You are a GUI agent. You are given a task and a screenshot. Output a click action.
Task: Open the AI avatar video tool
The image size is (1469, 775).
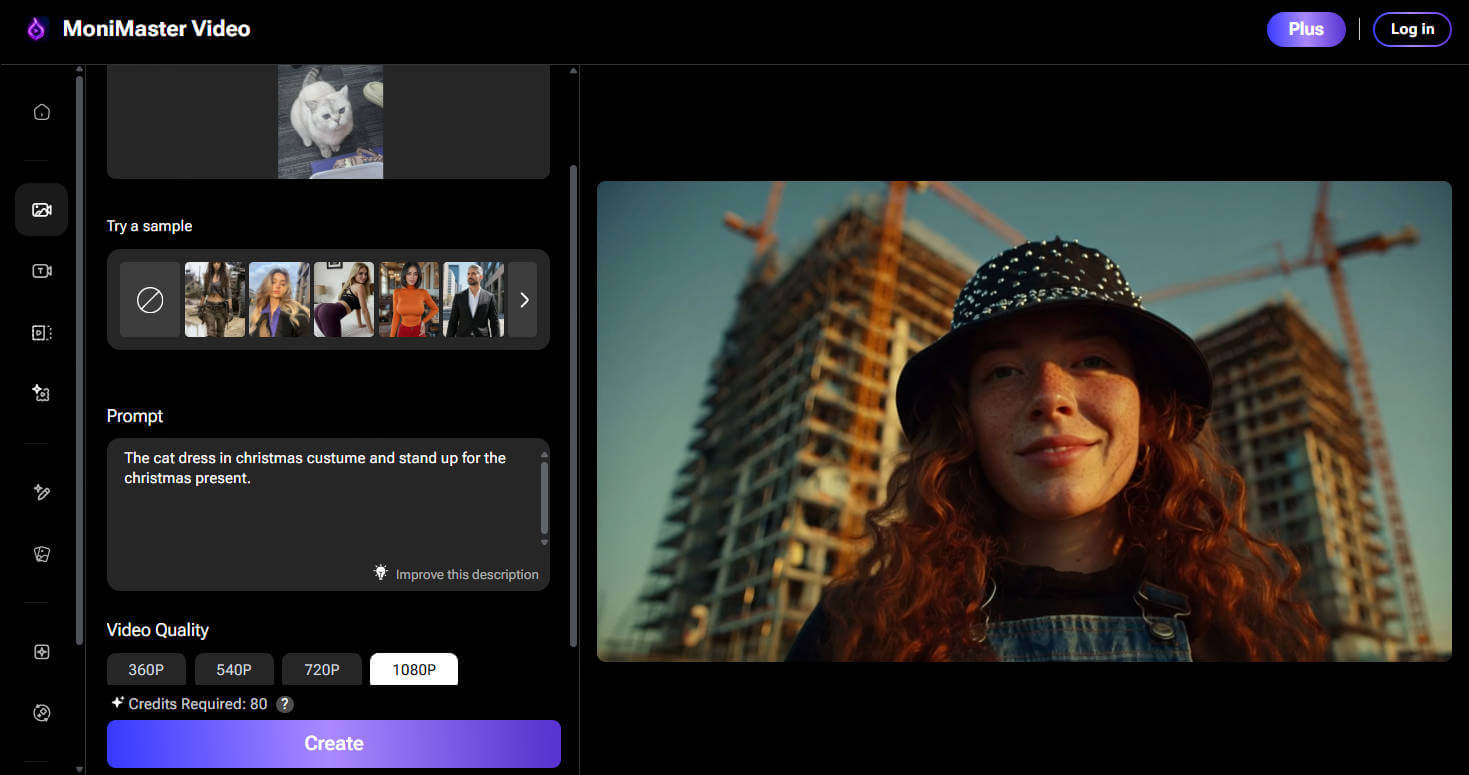[x=41, y=393]
